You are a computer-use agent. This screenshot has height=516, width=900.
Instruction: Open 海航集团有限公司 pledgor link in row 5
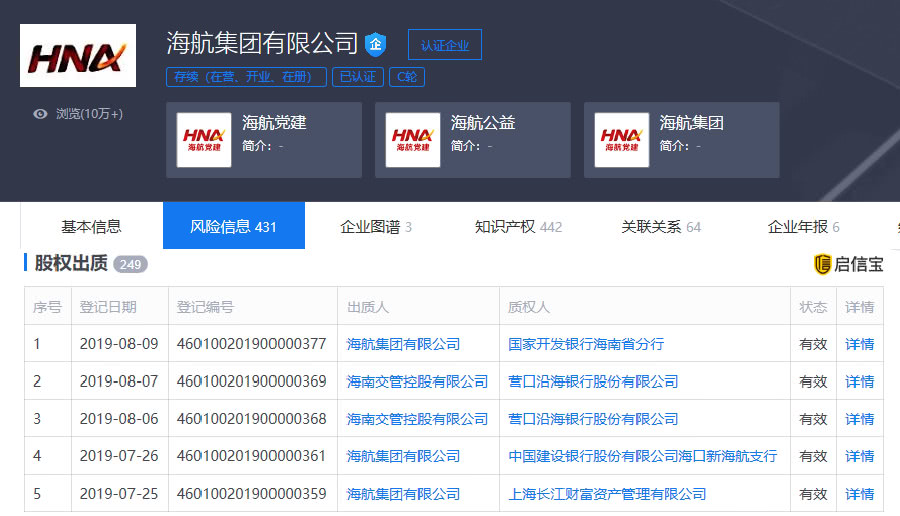click(404, 494)
